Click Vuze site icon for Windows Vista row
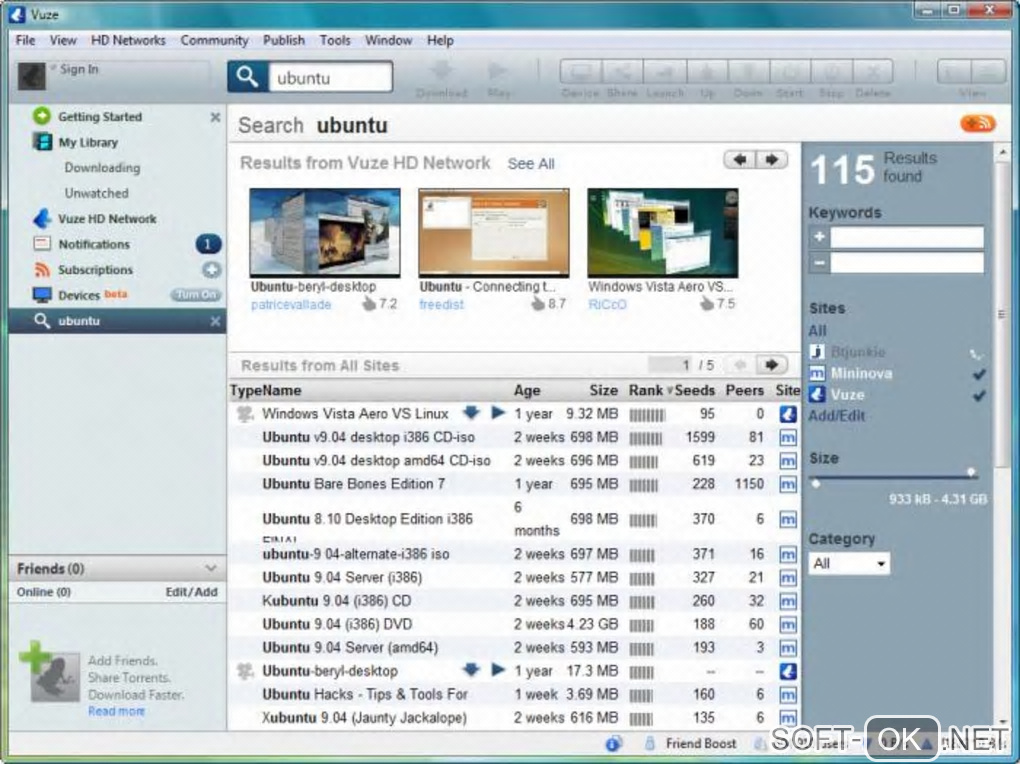 pyautogui.click(x=788, y=414)
